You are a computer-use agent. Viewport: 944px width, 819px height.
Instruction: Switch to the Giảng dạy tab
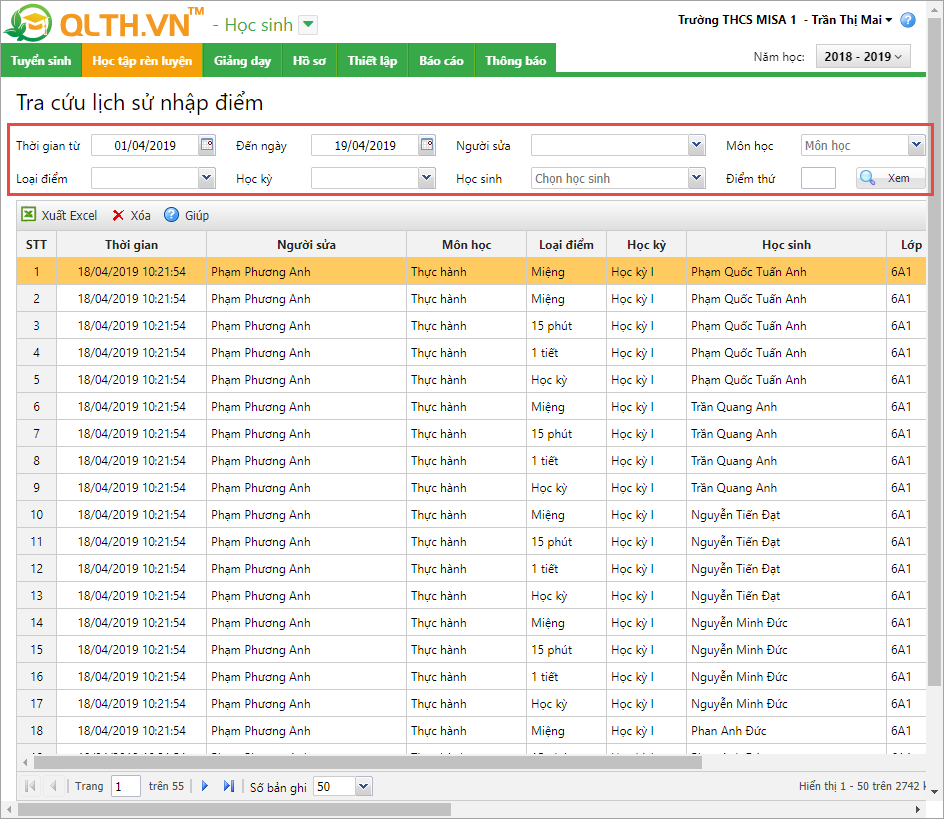pos(242,60)
